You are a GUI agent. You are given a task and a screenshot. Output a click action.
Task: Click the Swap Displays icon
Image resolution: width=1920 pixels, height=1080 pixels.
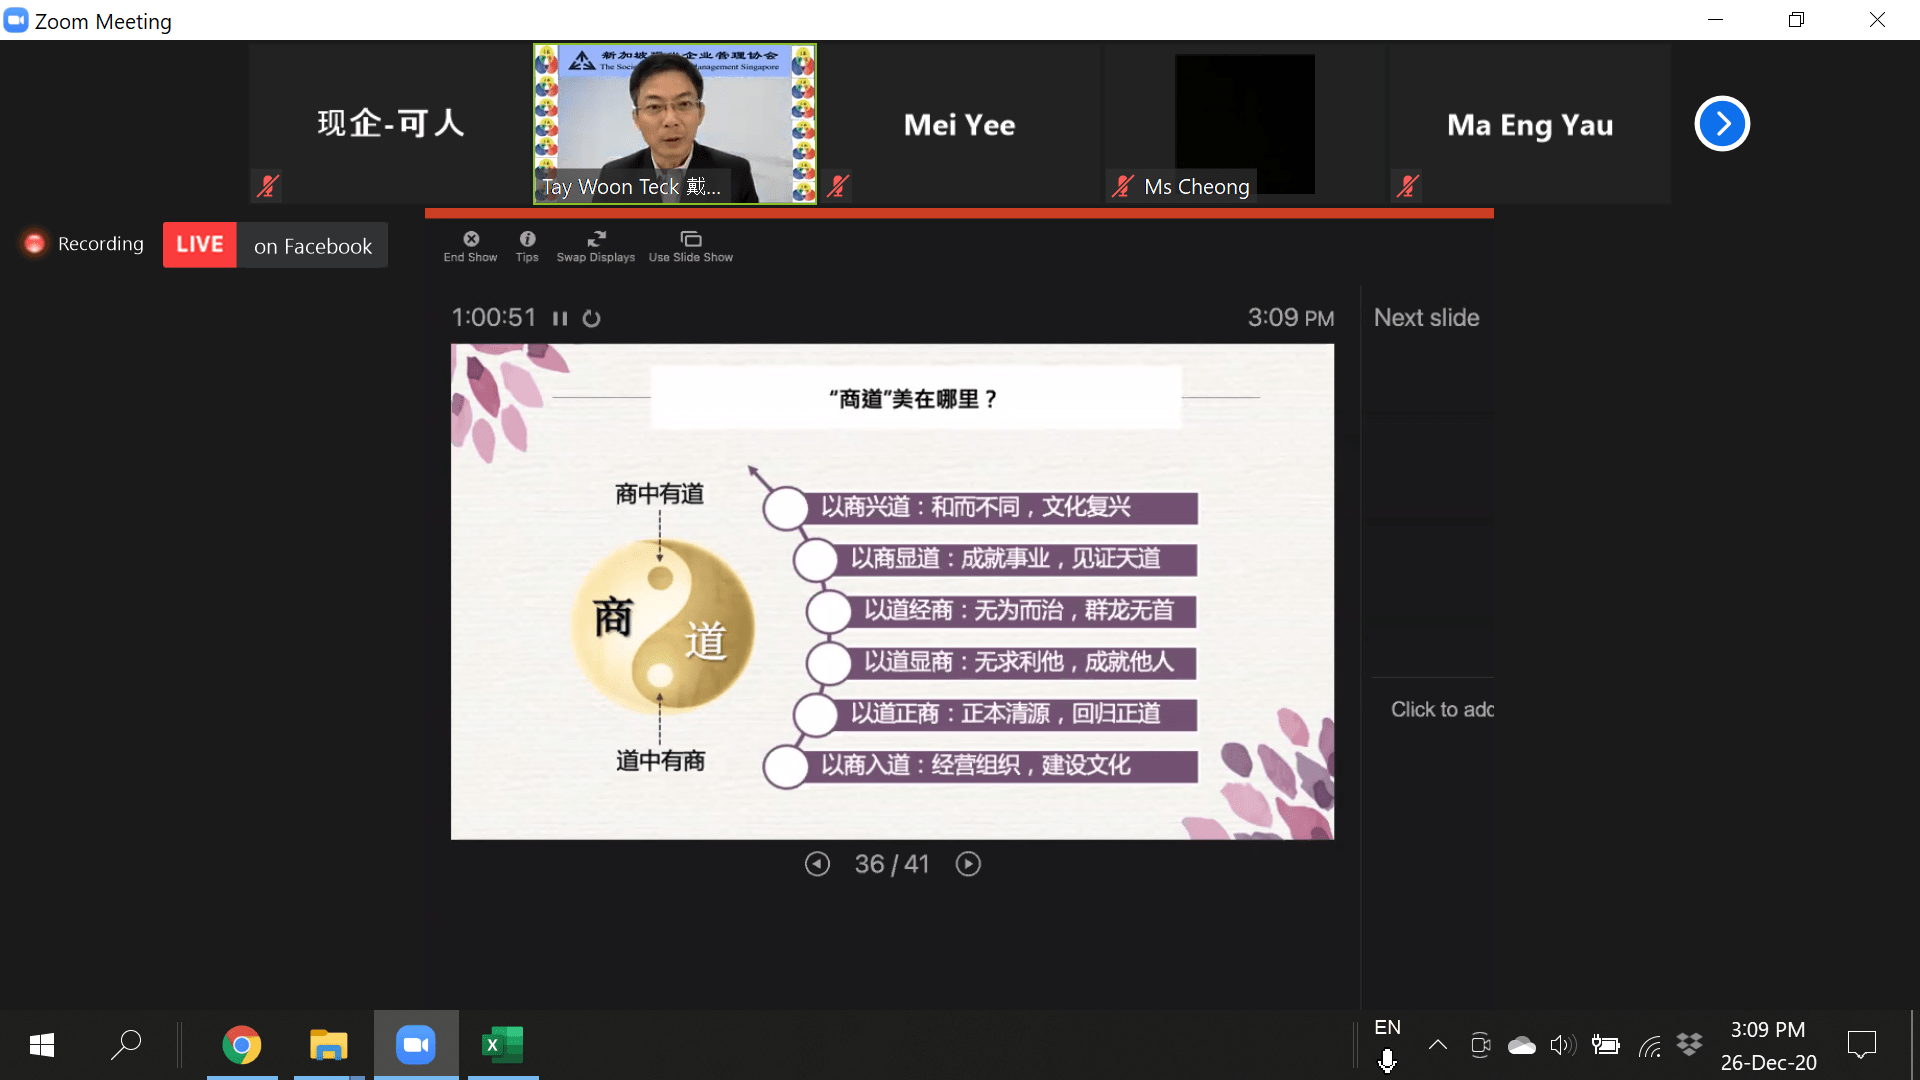(596, 240)
